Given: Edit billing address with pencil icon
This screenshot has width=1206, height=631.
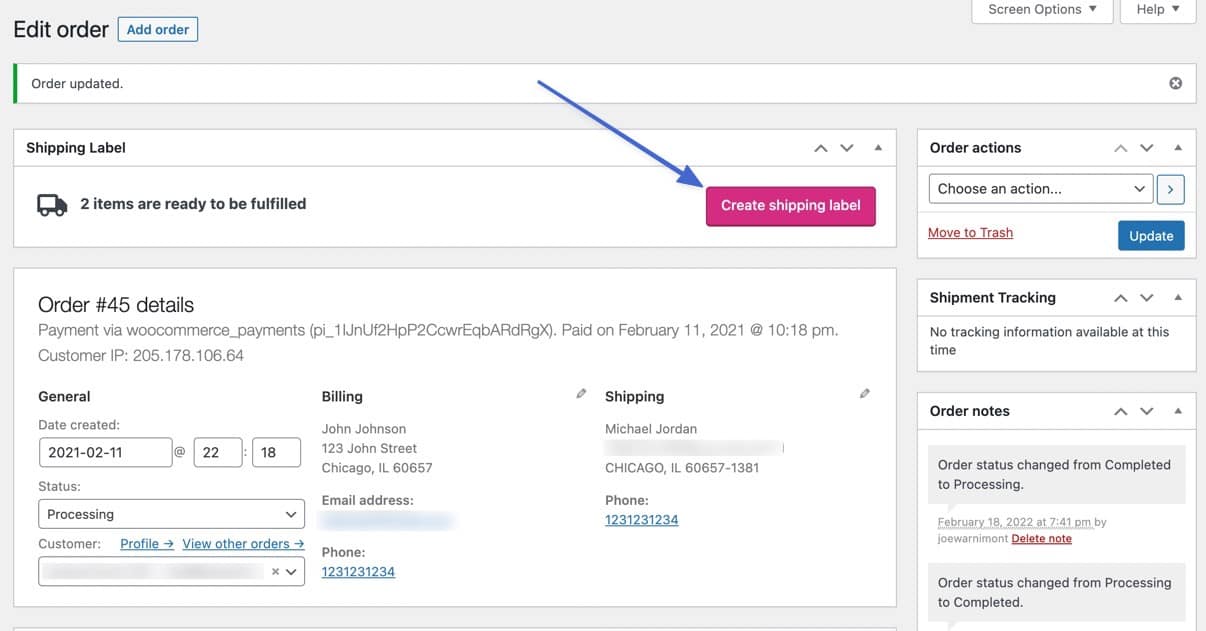Looking at the screenshot, I should click(581, 394).
